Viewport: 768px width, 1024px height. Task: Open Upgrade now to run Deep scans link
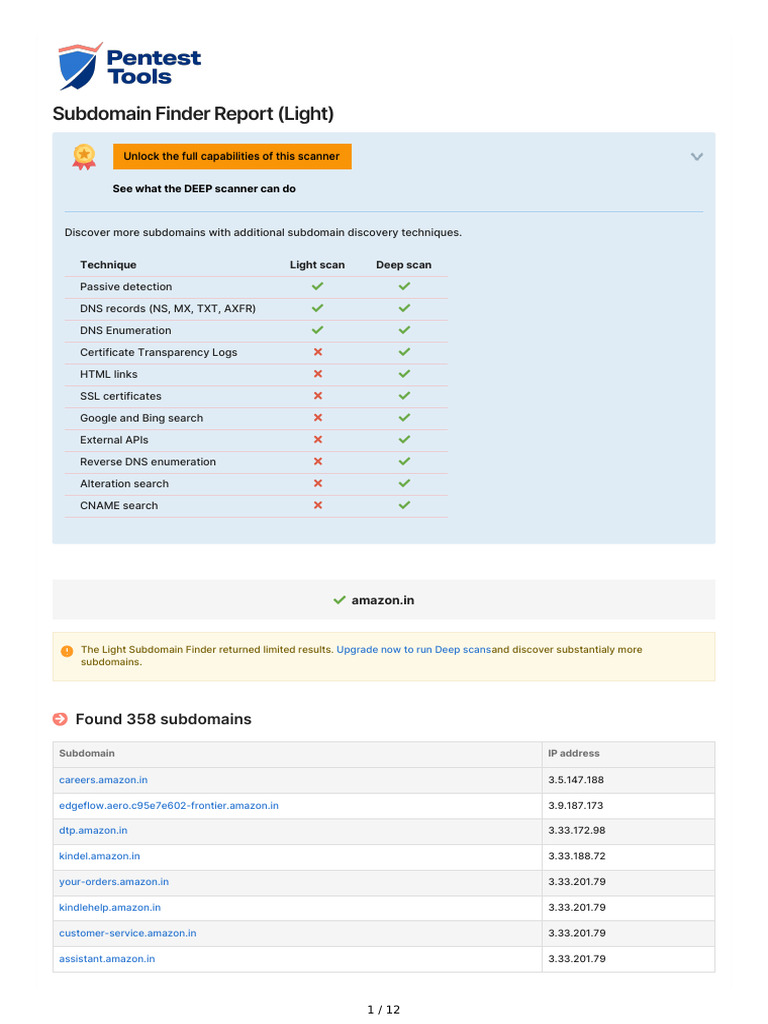click(413, 650)
